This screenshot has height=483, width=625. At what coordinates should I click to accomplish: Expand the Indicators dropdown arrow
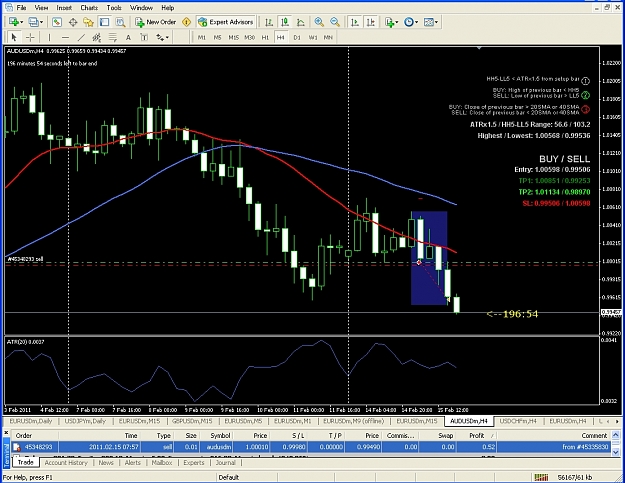pos(397,22)
